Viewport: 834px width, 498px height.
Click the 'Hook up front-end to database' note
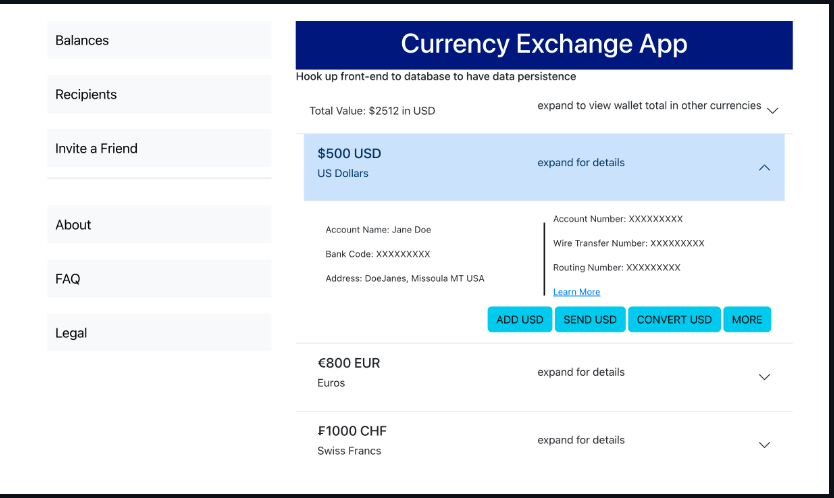coord(436,76)
